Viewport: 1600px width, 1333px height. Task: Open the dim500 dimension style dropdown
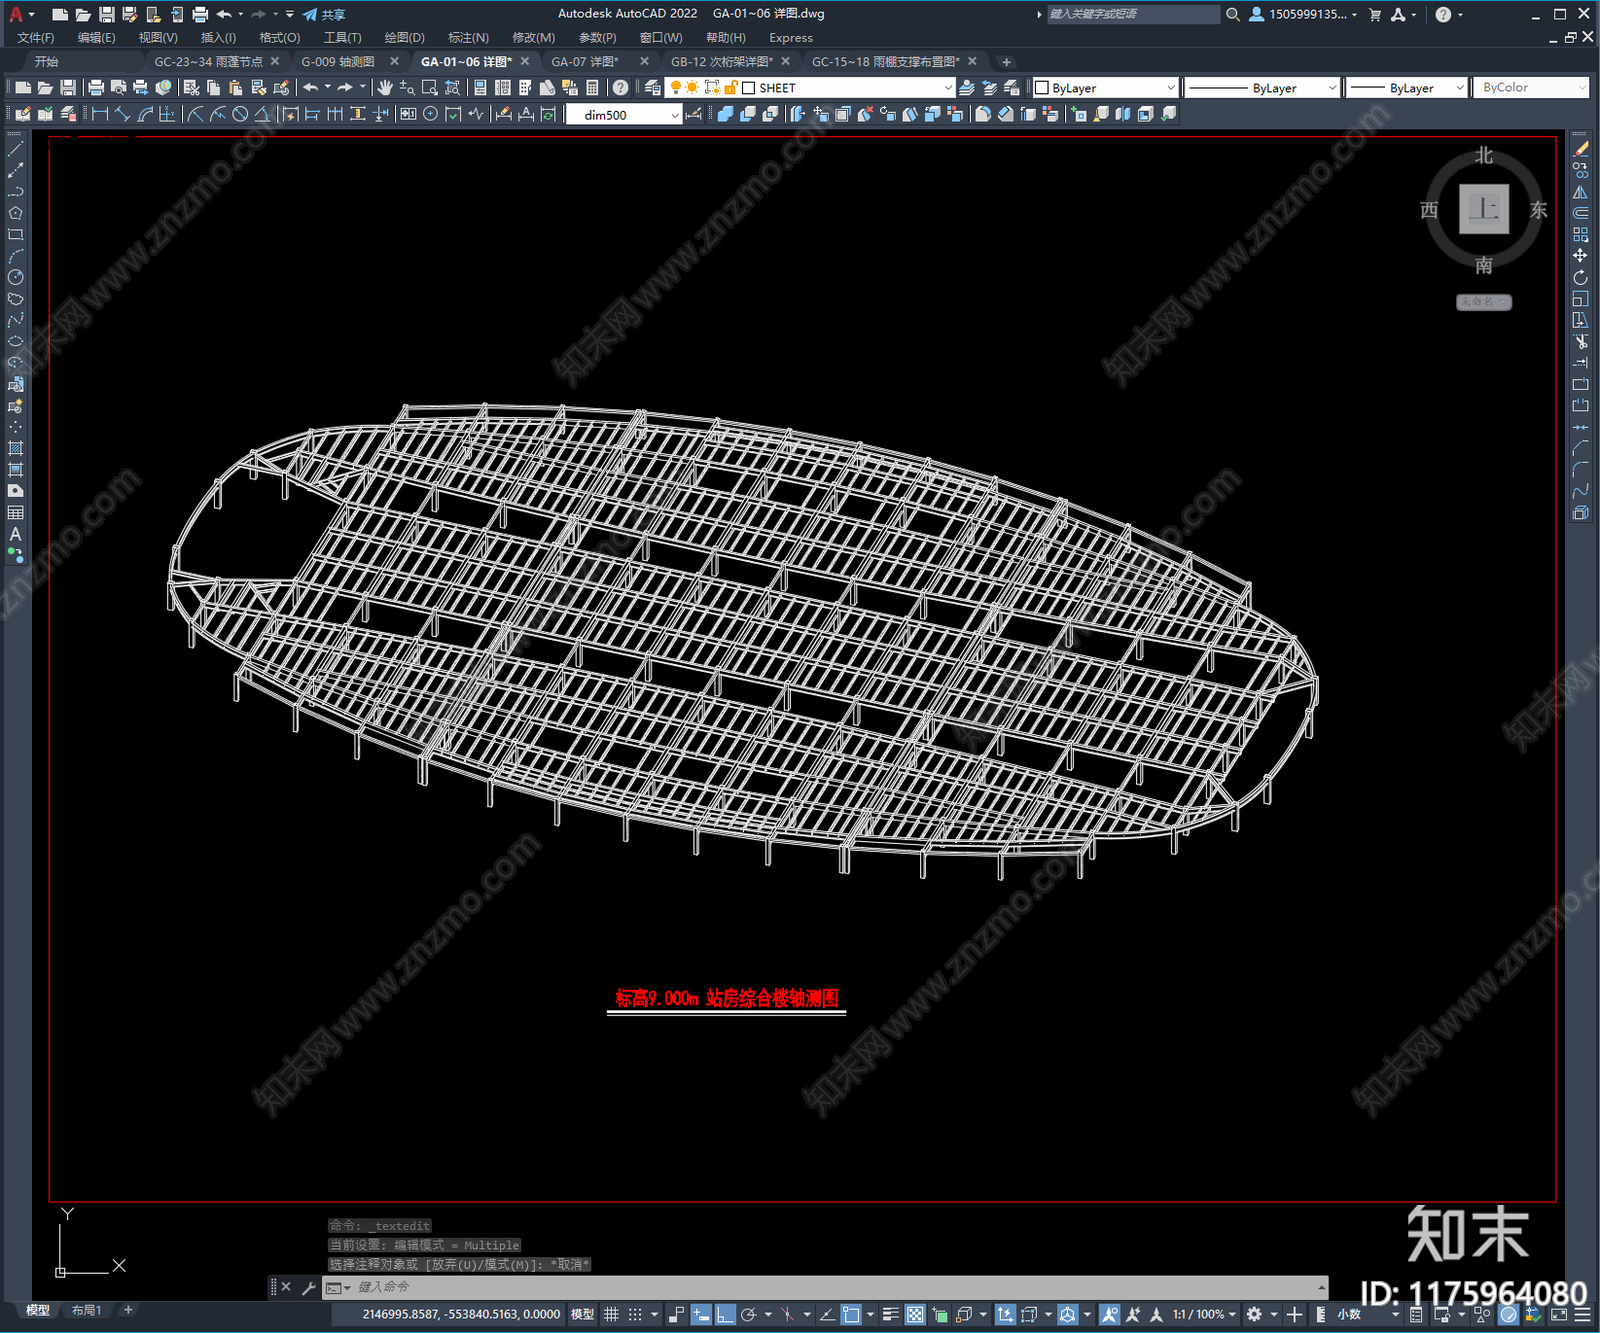click(675, 115)
